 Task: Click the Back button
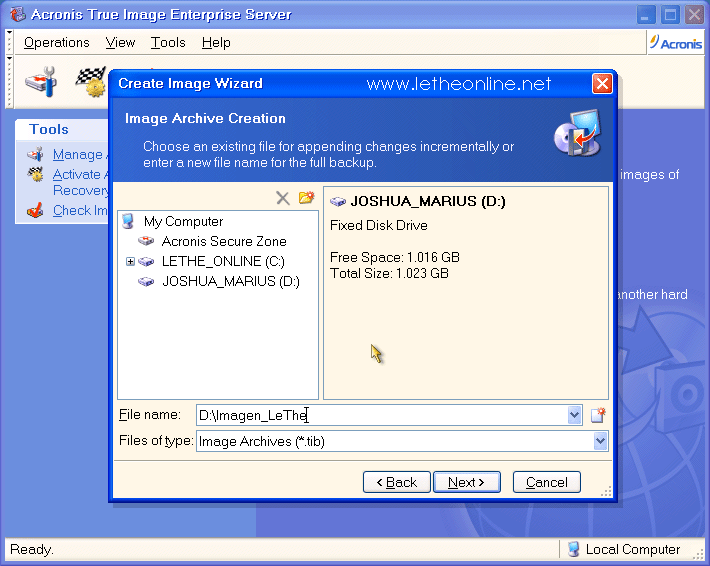(396, 482)
